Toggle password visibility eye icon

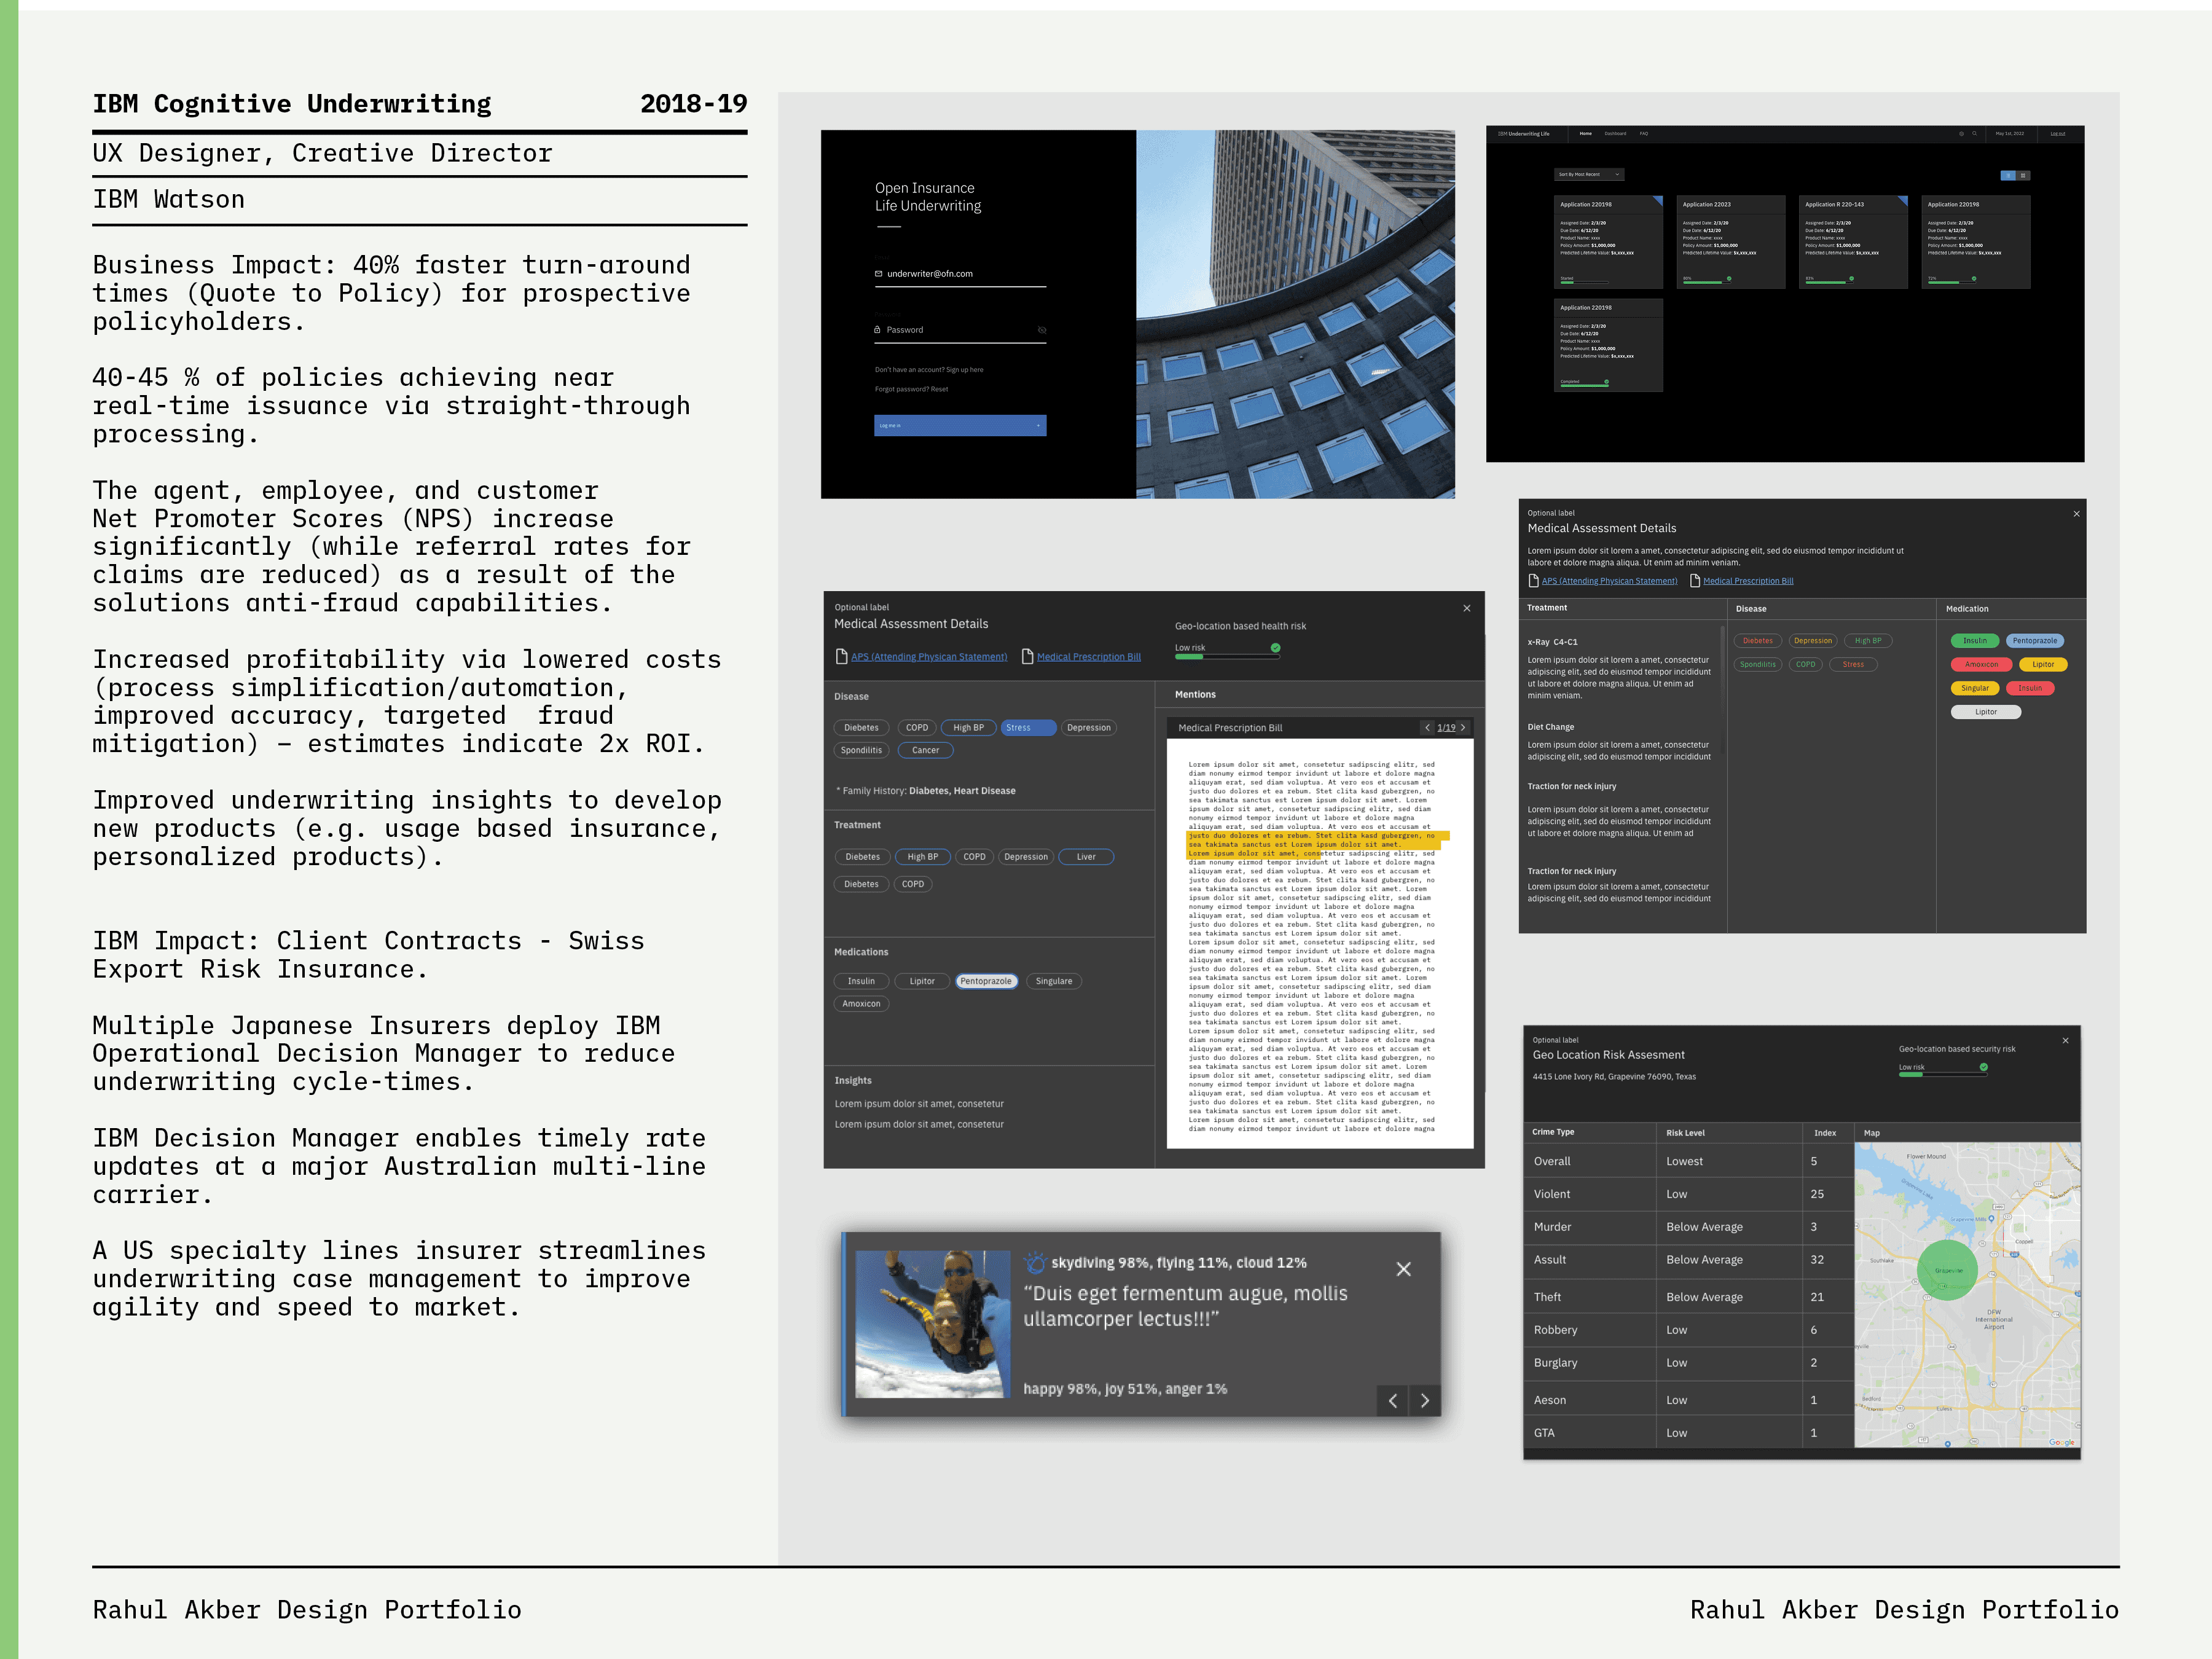pyautogui.click(x=1041, y=330)
